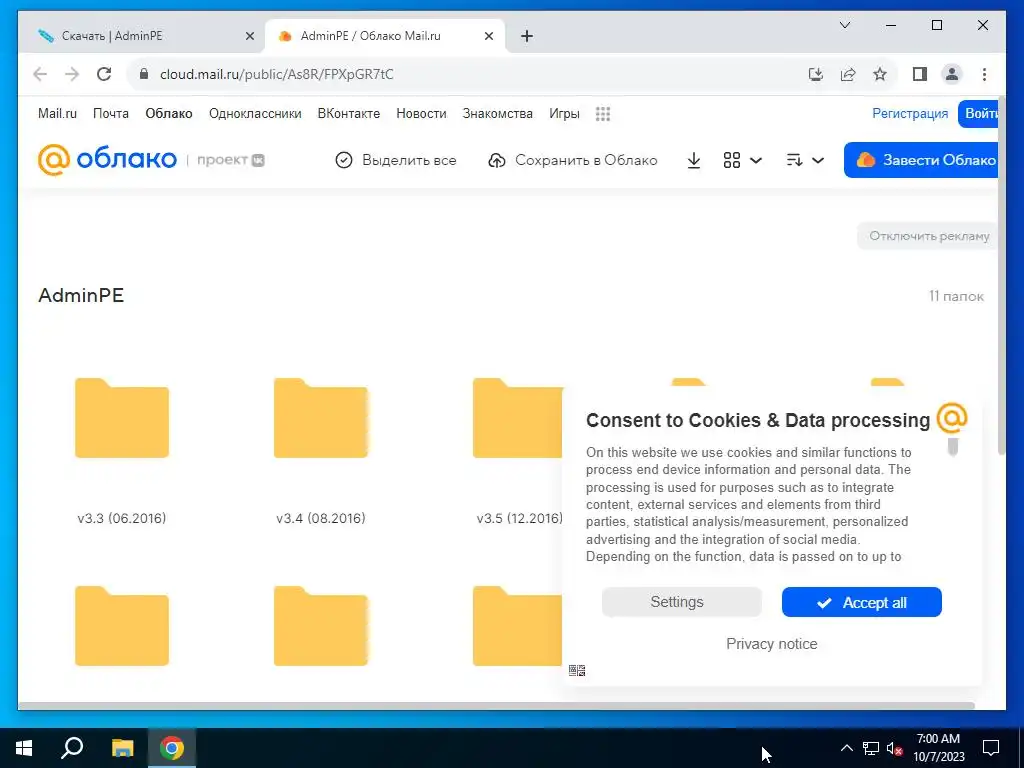This screenshot has height=768, width=1024.
Task: Click Отключить рекламу
Action: (928, 236)
